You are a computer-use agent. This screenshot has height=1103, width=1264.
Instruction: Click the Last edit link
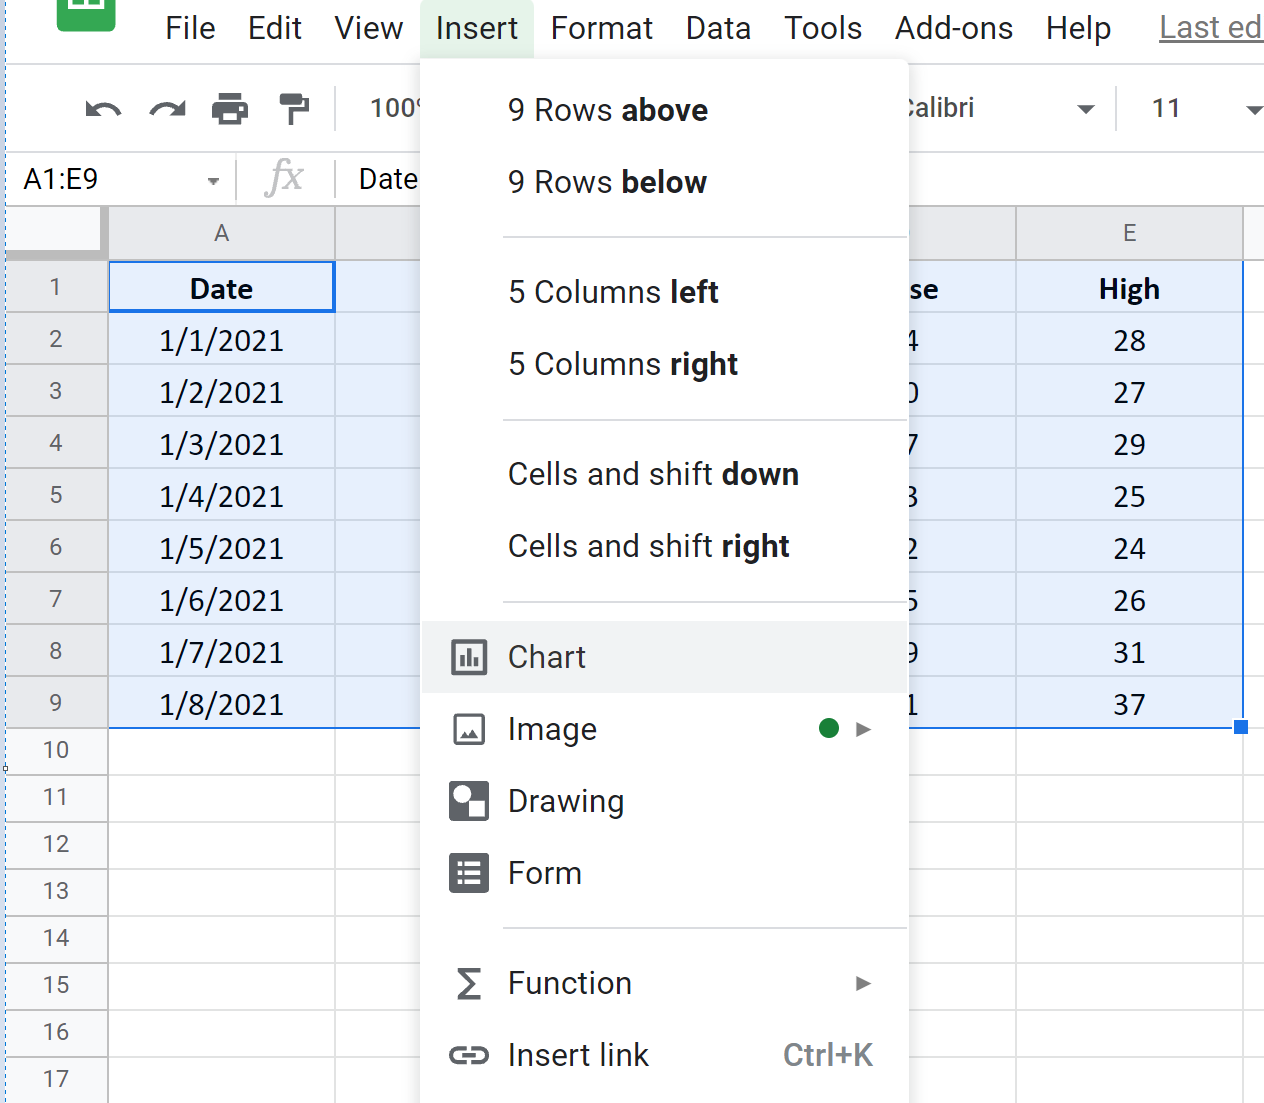(x=1210, y=28)
